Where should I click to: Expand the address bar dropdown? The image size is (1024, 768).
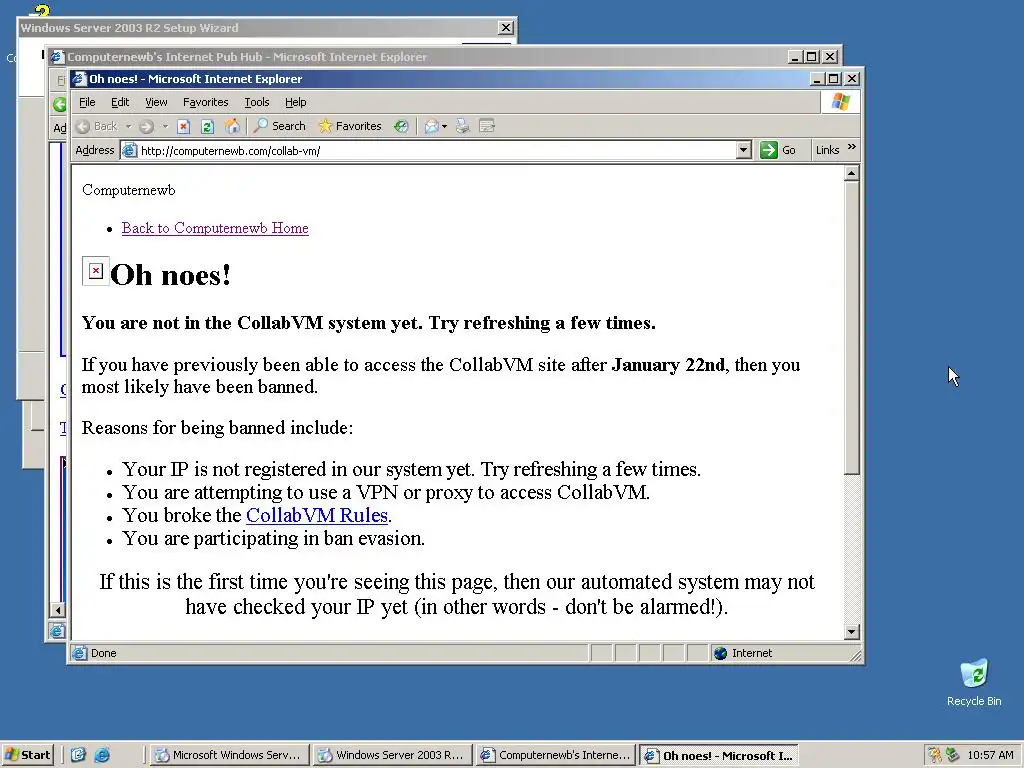click(x=743, y=150)
